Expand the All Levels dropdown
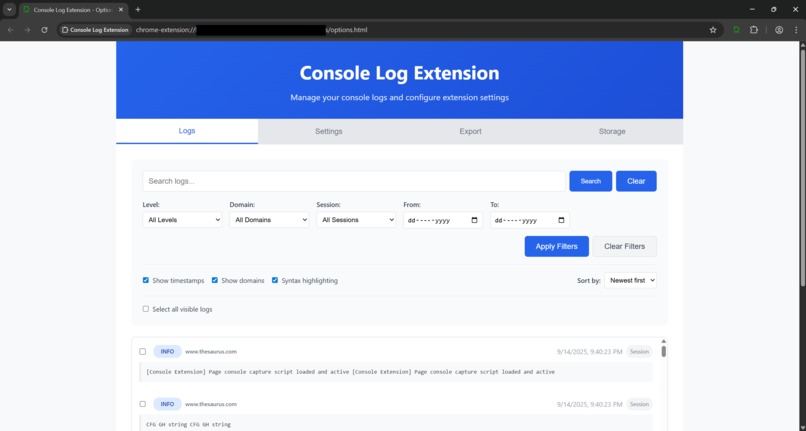The width and height of the screenshot is (806, 431). click(x=182, y=220)
